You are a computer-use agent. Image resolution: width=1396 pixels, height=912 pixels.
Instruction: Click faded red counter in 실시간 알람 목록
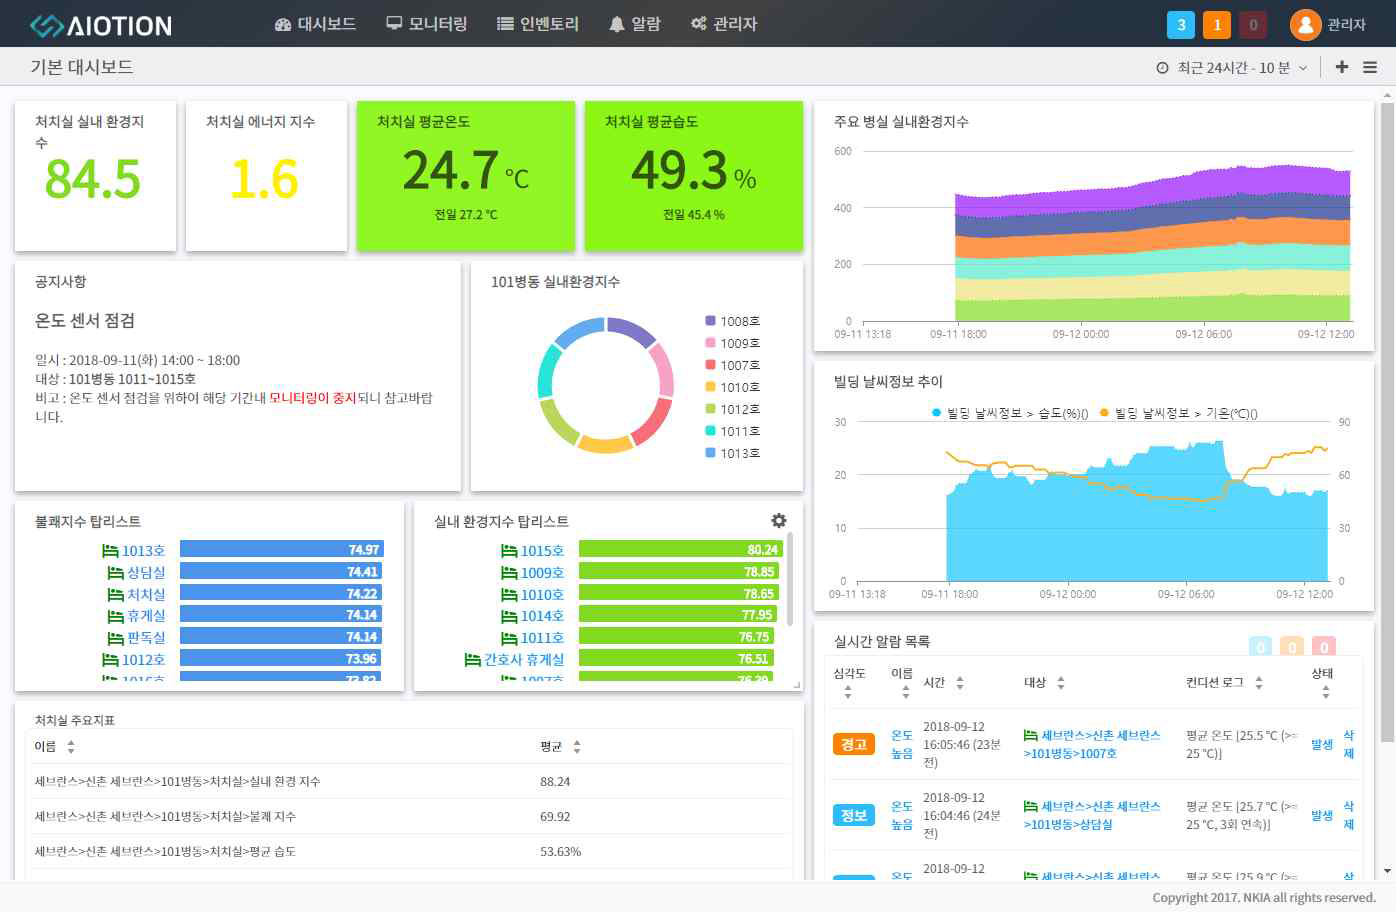pos(1324,646)
